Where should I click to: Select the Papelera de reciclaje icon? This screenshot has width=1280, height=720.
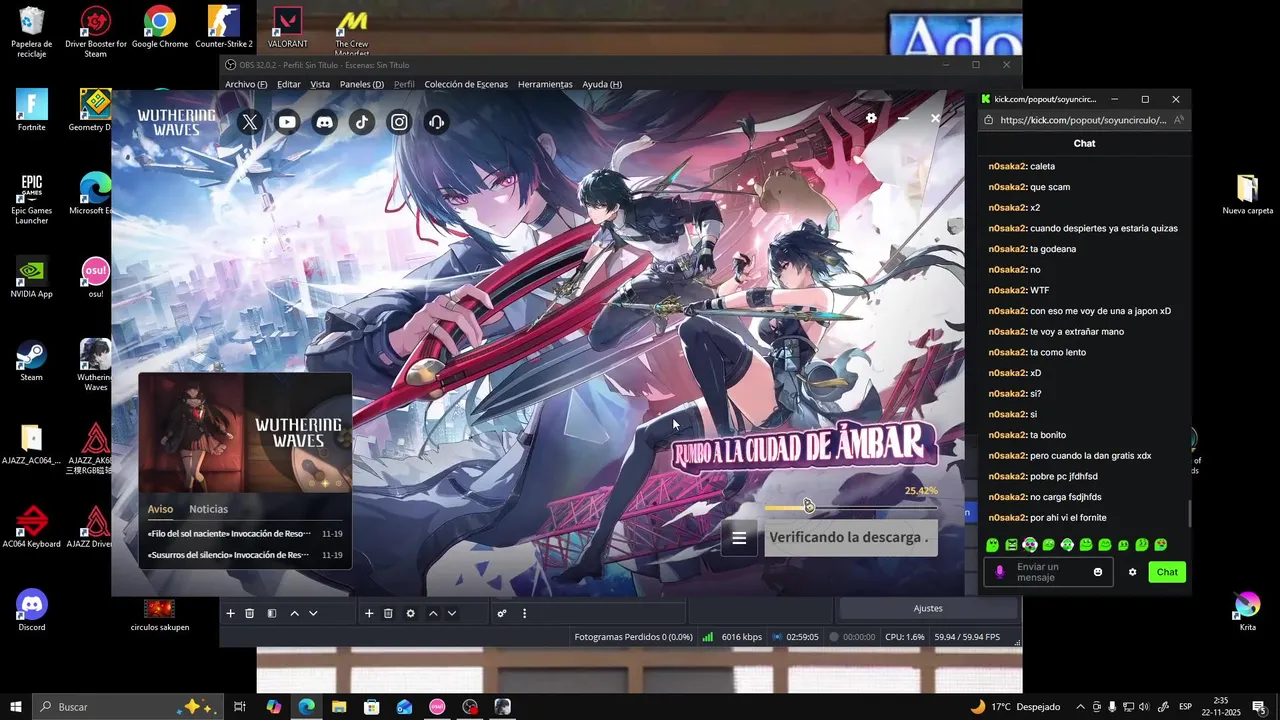32,32
